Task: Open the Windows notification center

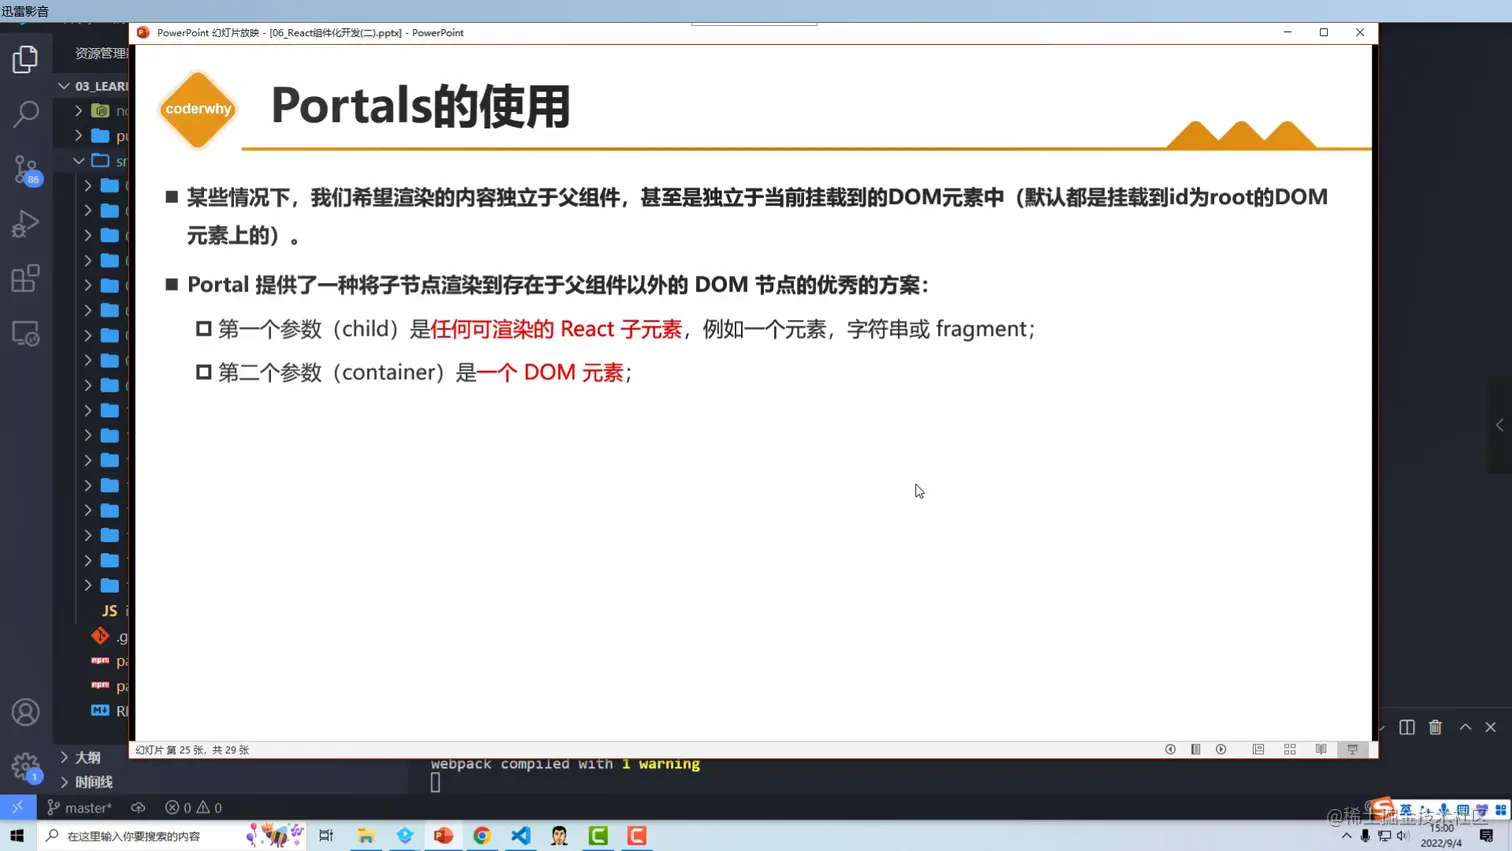Action: click(x=1487, y=836)
